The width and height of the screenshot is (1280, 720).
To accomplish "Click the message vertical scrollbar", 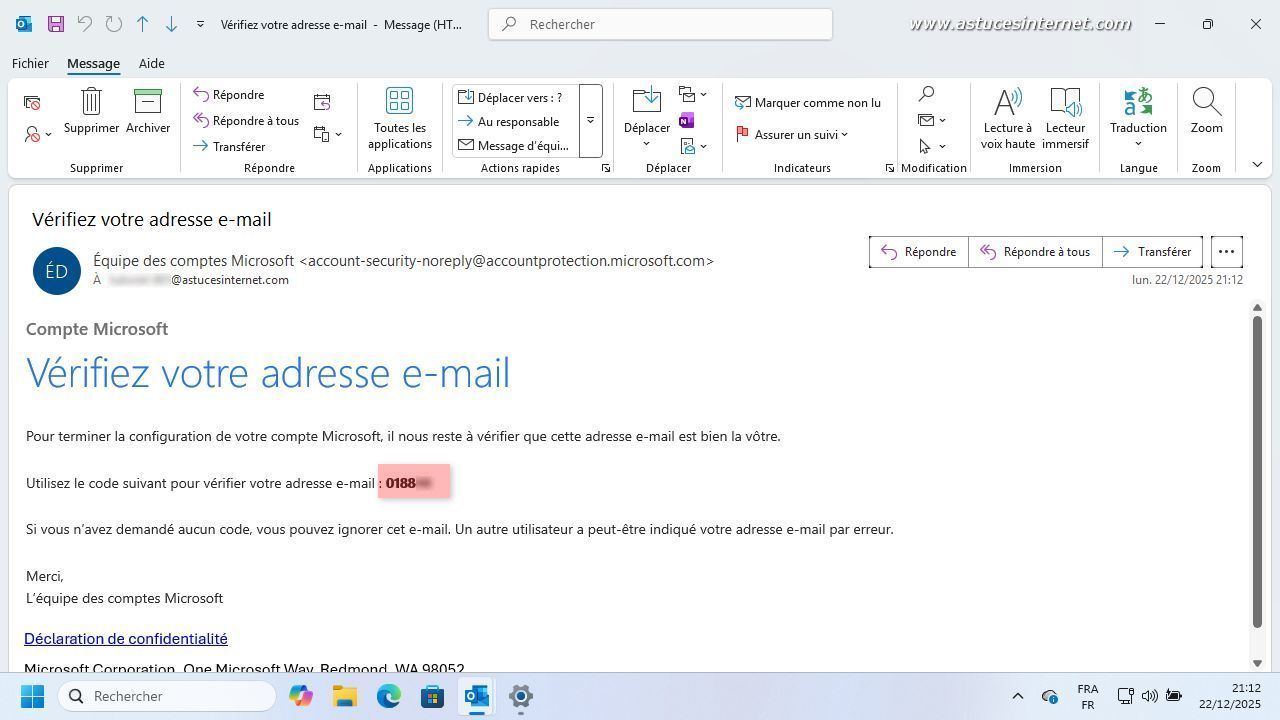I will click(x=1257, y=470).
